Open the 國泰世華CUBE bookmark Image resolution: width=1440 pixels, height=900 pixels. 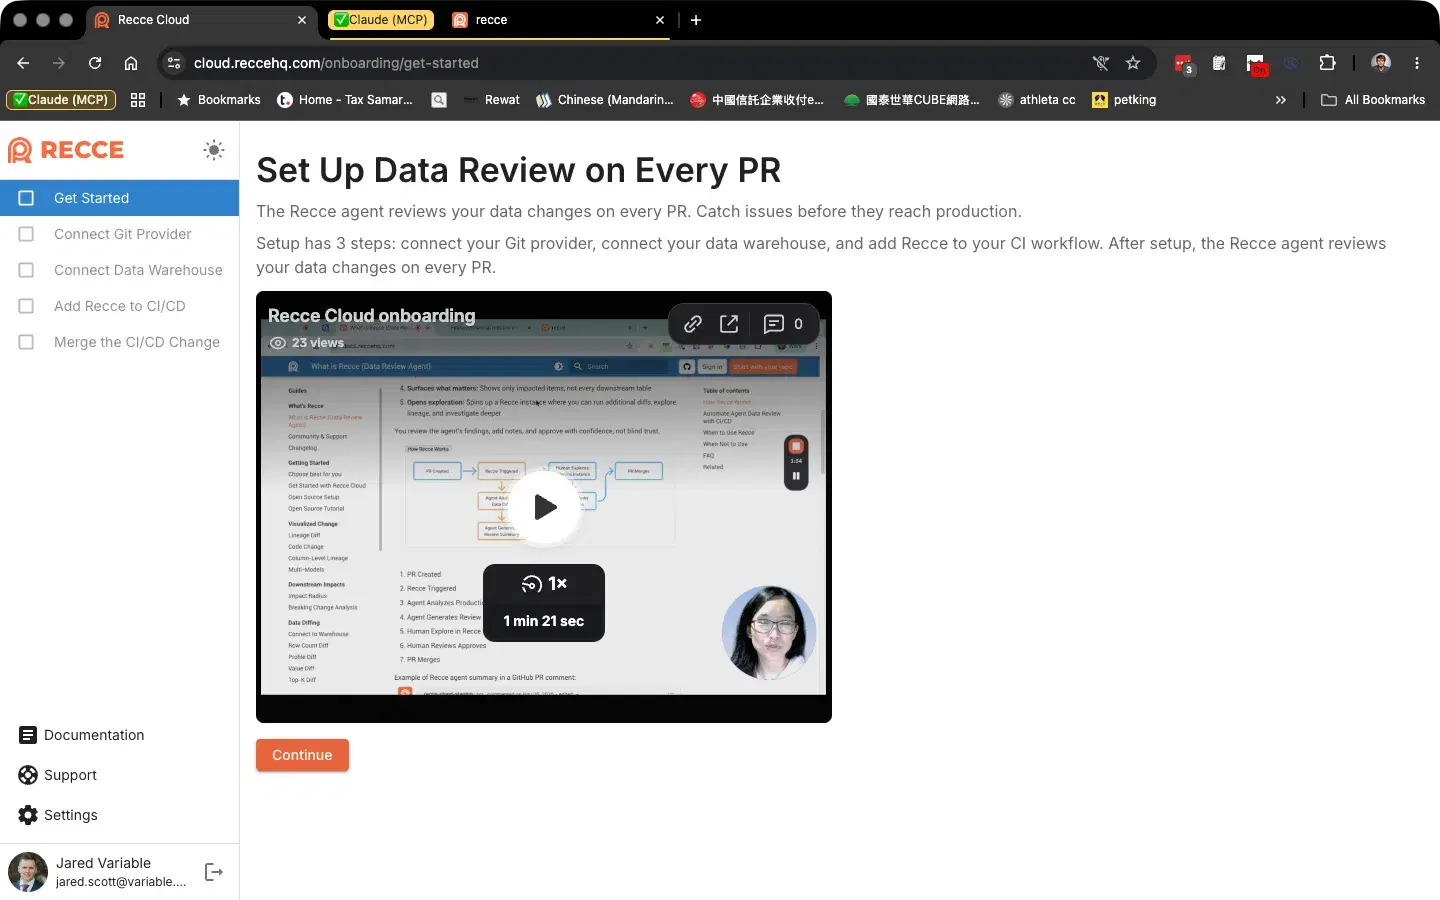pos(912,100)
